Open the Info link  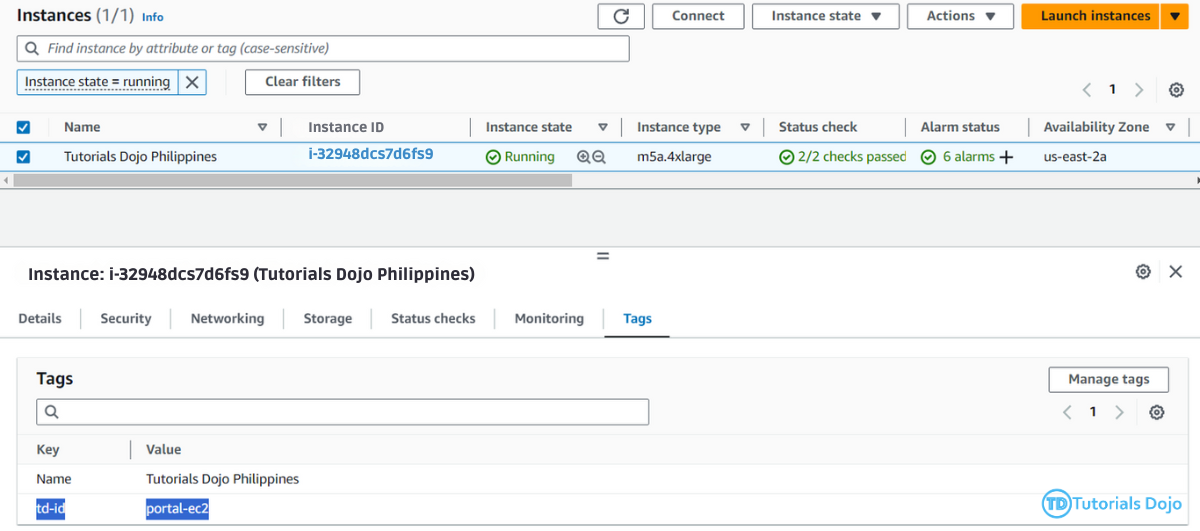tap(153, 17)
